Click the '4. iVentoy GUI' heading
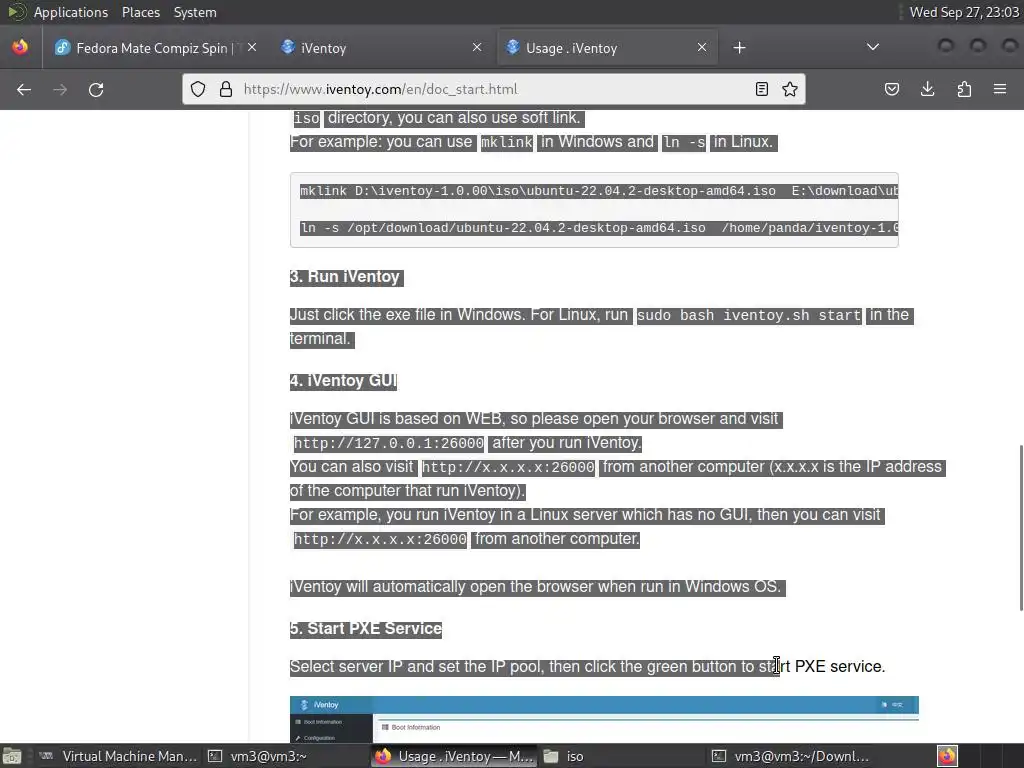 click(x=343, y=381)
